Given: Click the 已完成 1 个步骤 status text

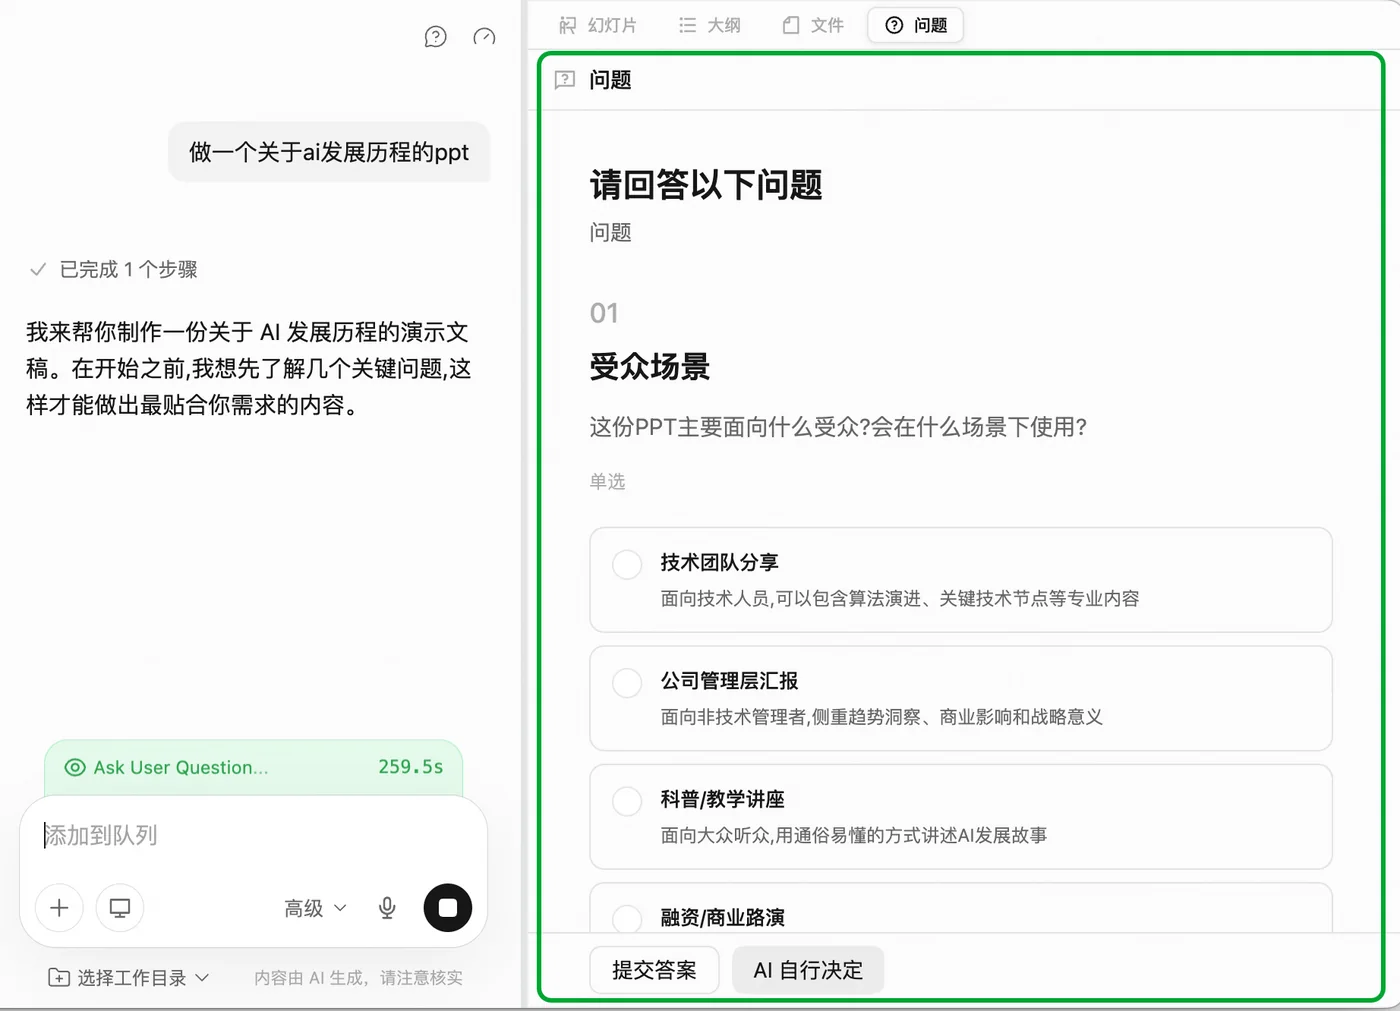Looking at the screenshot, I should (x=129, y=269).
